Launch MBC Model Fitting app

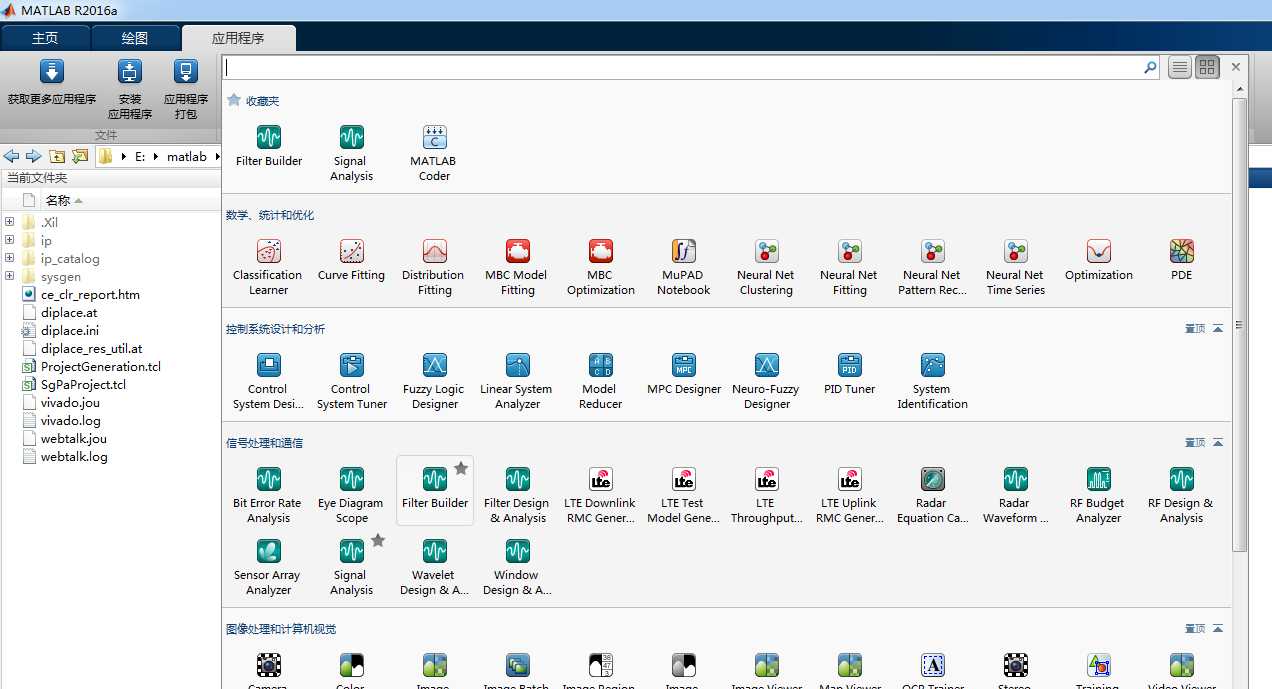click(x=517, y=267)
